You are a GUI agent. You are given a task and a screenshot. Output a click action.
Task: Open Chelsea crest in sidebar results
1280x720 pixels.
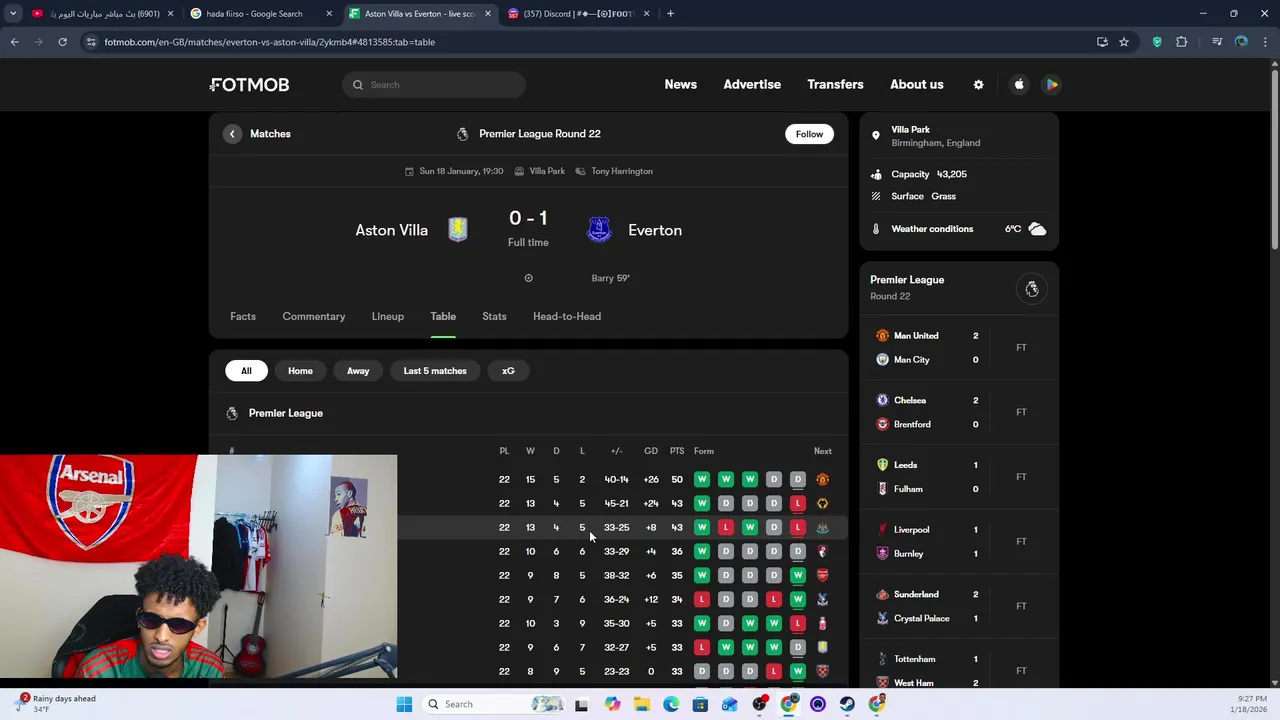pyautogui.click(x=882, y=400)
